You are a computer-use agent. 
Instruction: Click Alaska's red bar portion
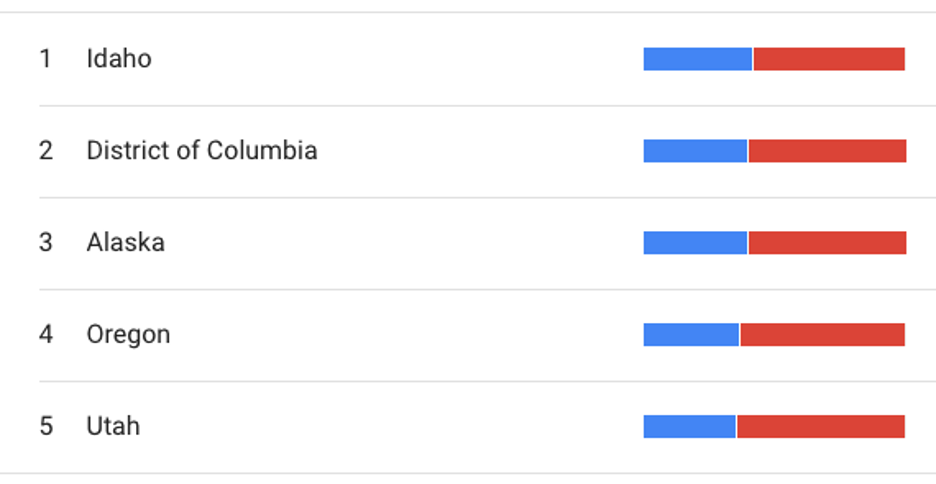click(827, 243)
